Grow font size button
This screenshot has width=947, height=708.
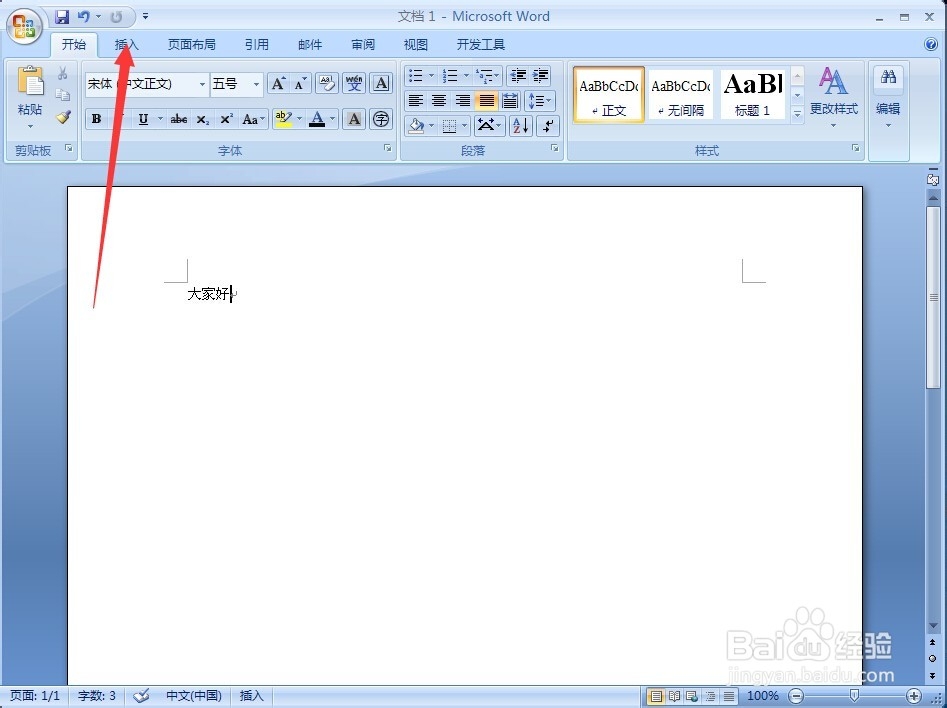point(278,84)
